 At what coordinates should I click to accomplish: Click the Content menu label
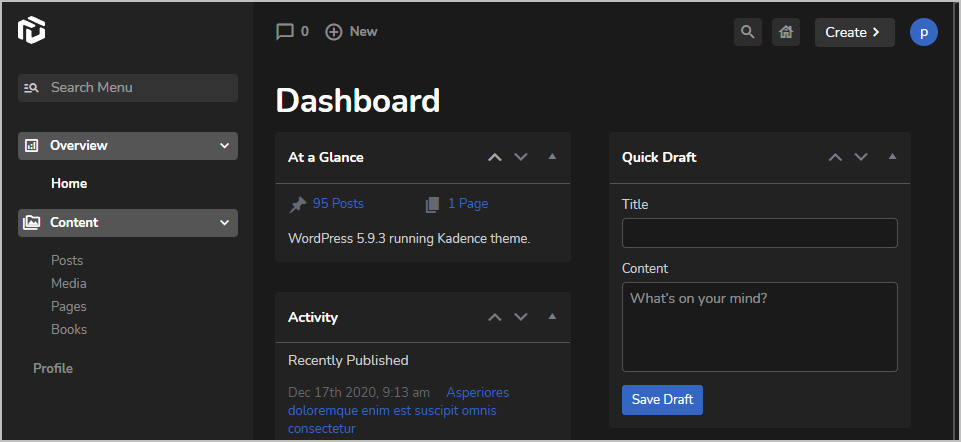[74, 223]
